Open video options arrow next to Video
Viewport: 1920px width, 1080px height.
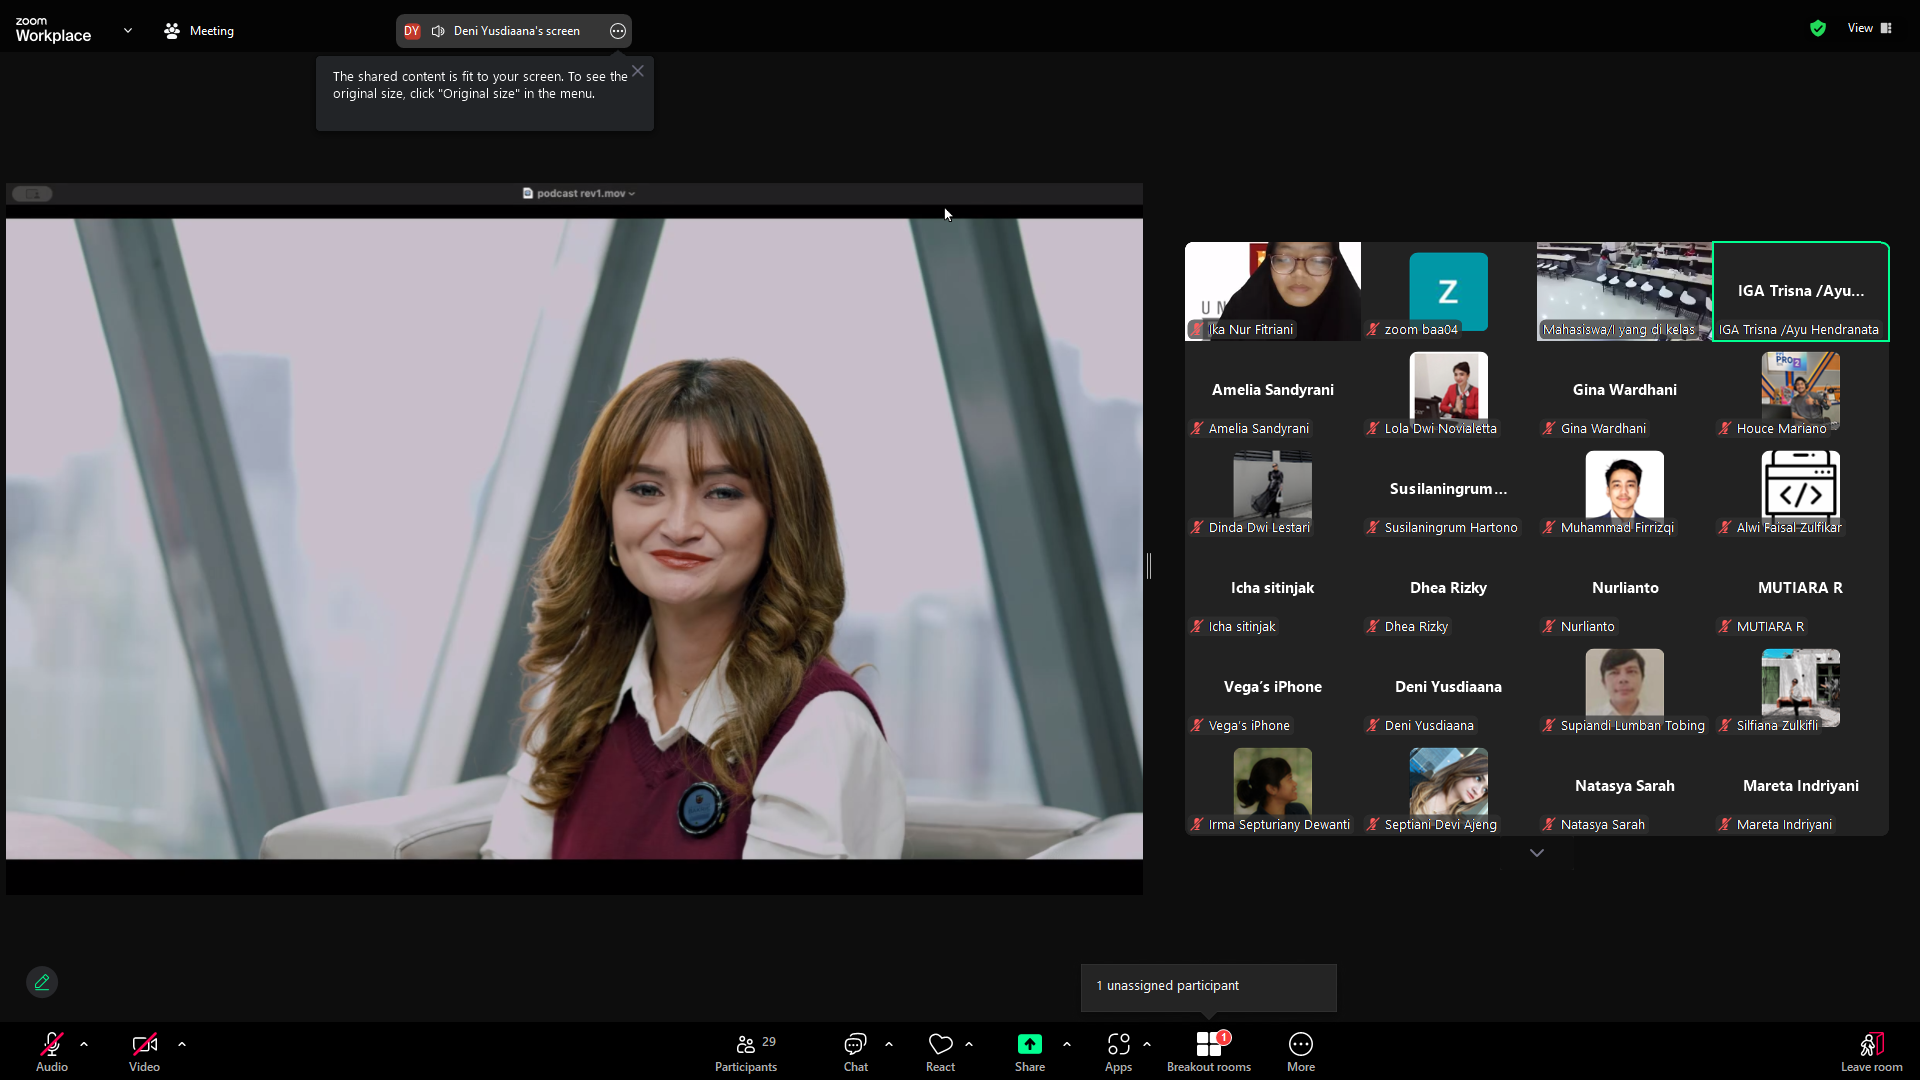pos(182,1044)
